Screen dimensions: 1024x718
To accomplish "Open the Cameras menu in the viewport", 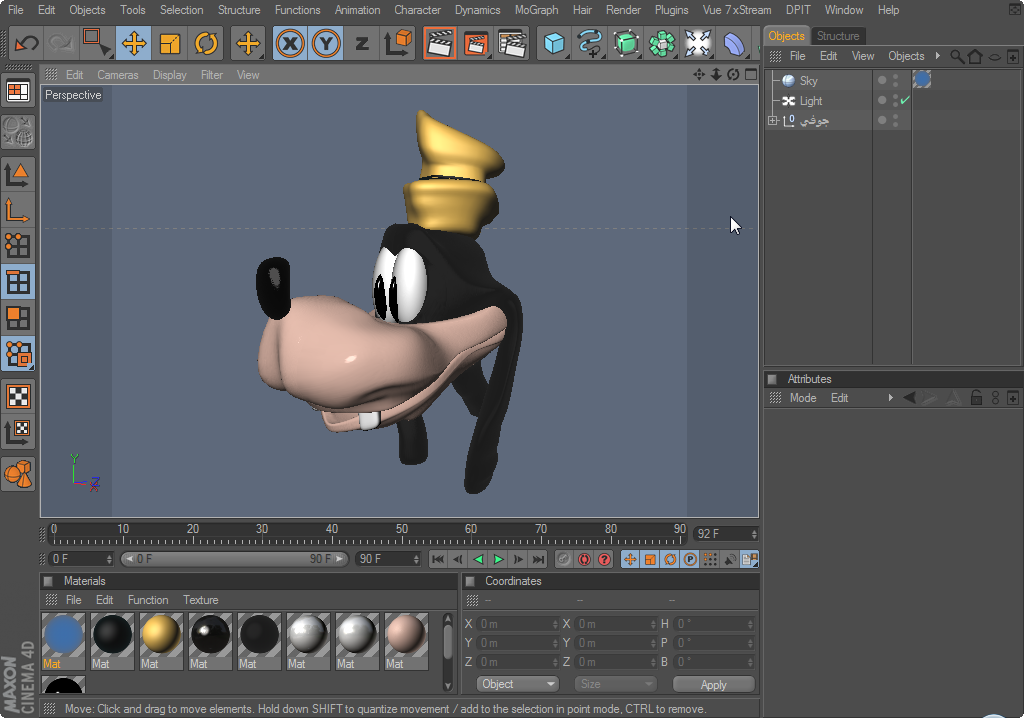I will (118, 75).
